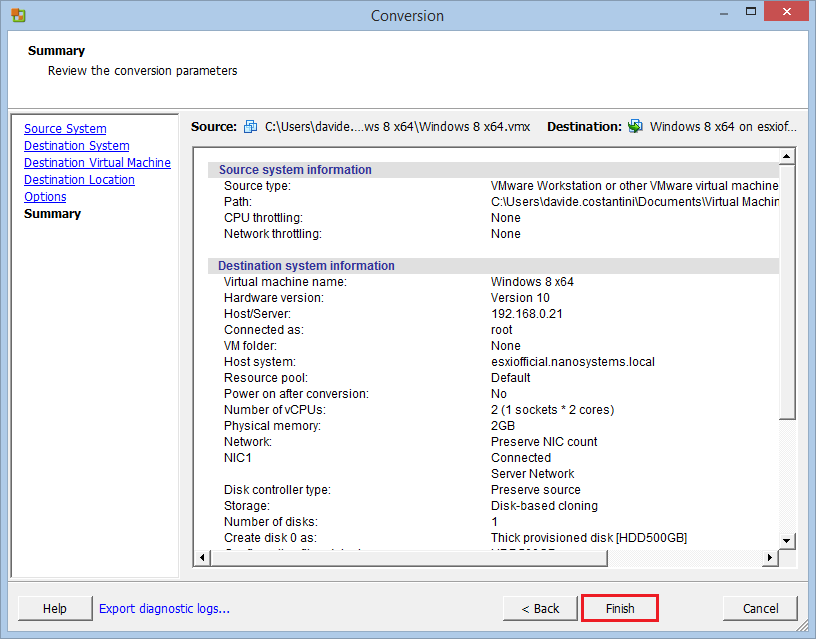Click the Disk-based cloning value
The height and width of the screenshot is (639, 816).
tap(544, 506)
